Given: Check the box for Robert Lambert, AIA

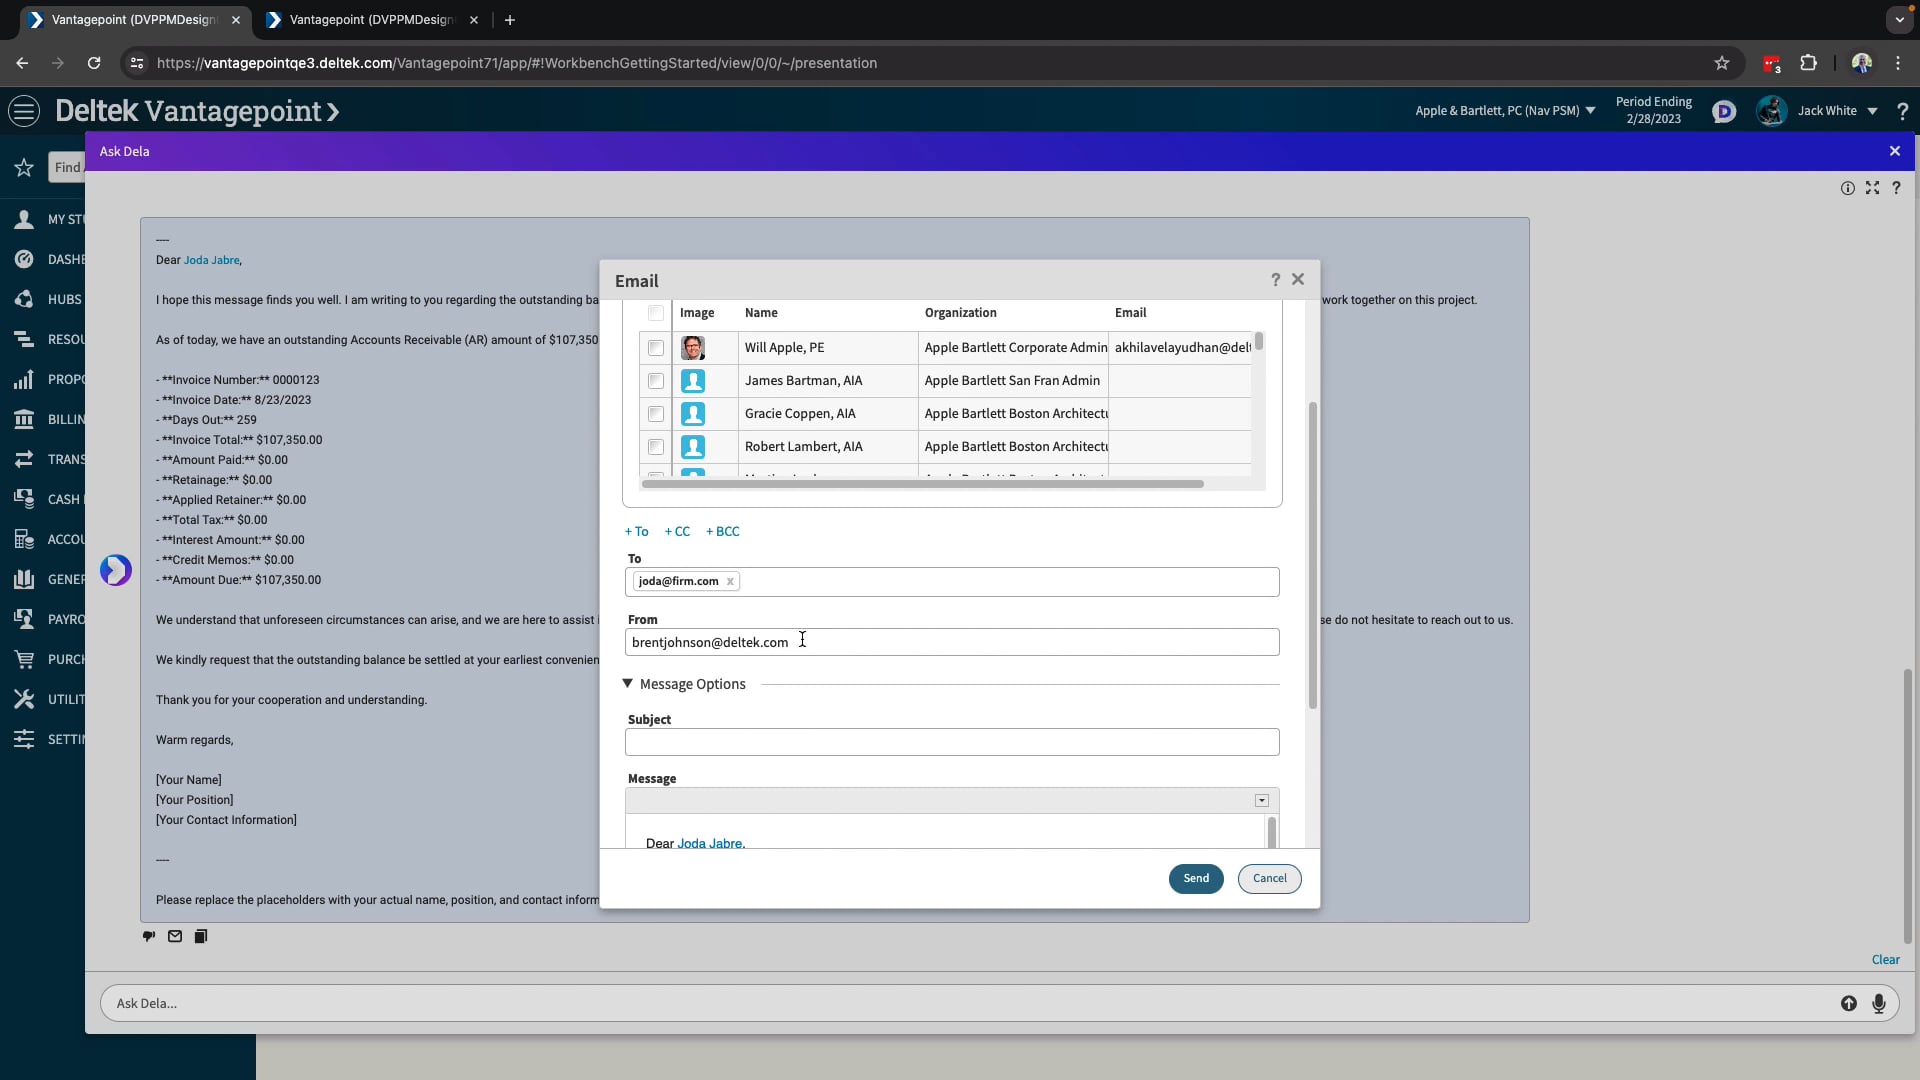Looking at the screenshot, I should [656, 447].
